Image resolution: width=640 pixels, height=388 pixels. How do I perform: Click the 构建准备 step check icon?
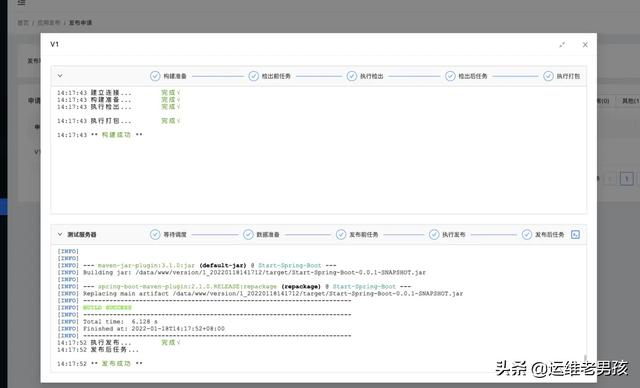pos(155,76)
